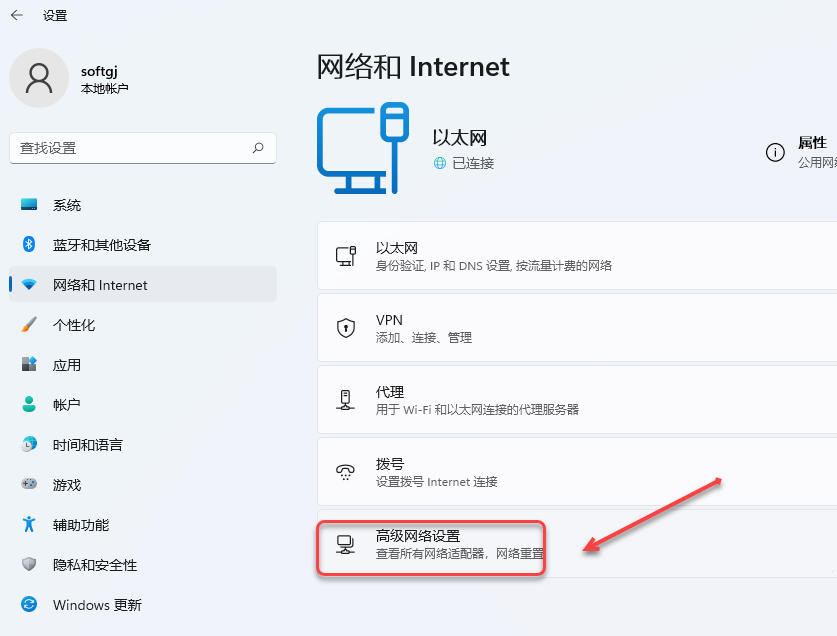The width and height of the screenshot is (837, 636).
Task: Open 游戏 settings page
Action: point(143,485)
